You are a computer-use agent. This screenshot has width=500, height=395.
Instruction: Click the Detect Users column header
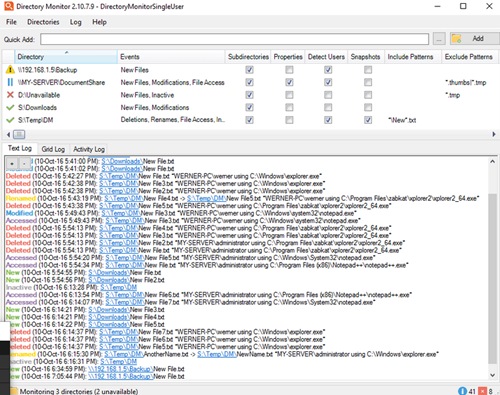(x=326, y=57)
